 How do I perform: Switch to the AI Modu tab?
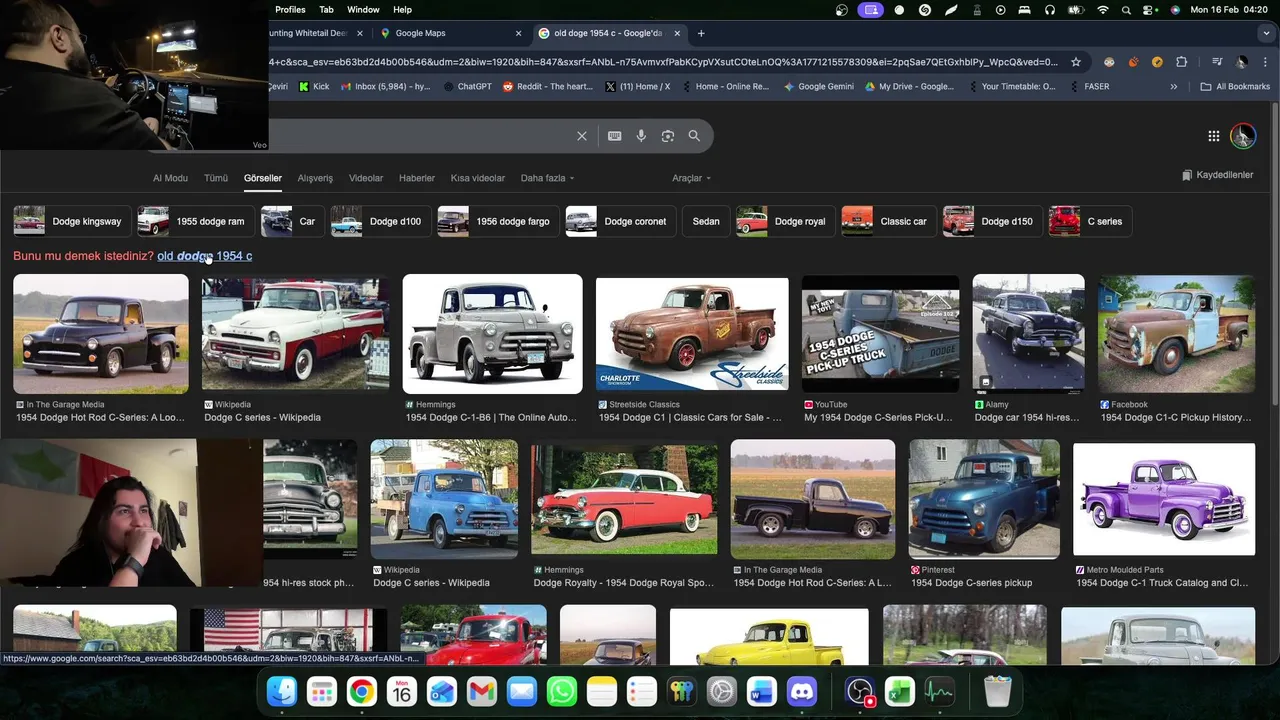coord(170,178)
